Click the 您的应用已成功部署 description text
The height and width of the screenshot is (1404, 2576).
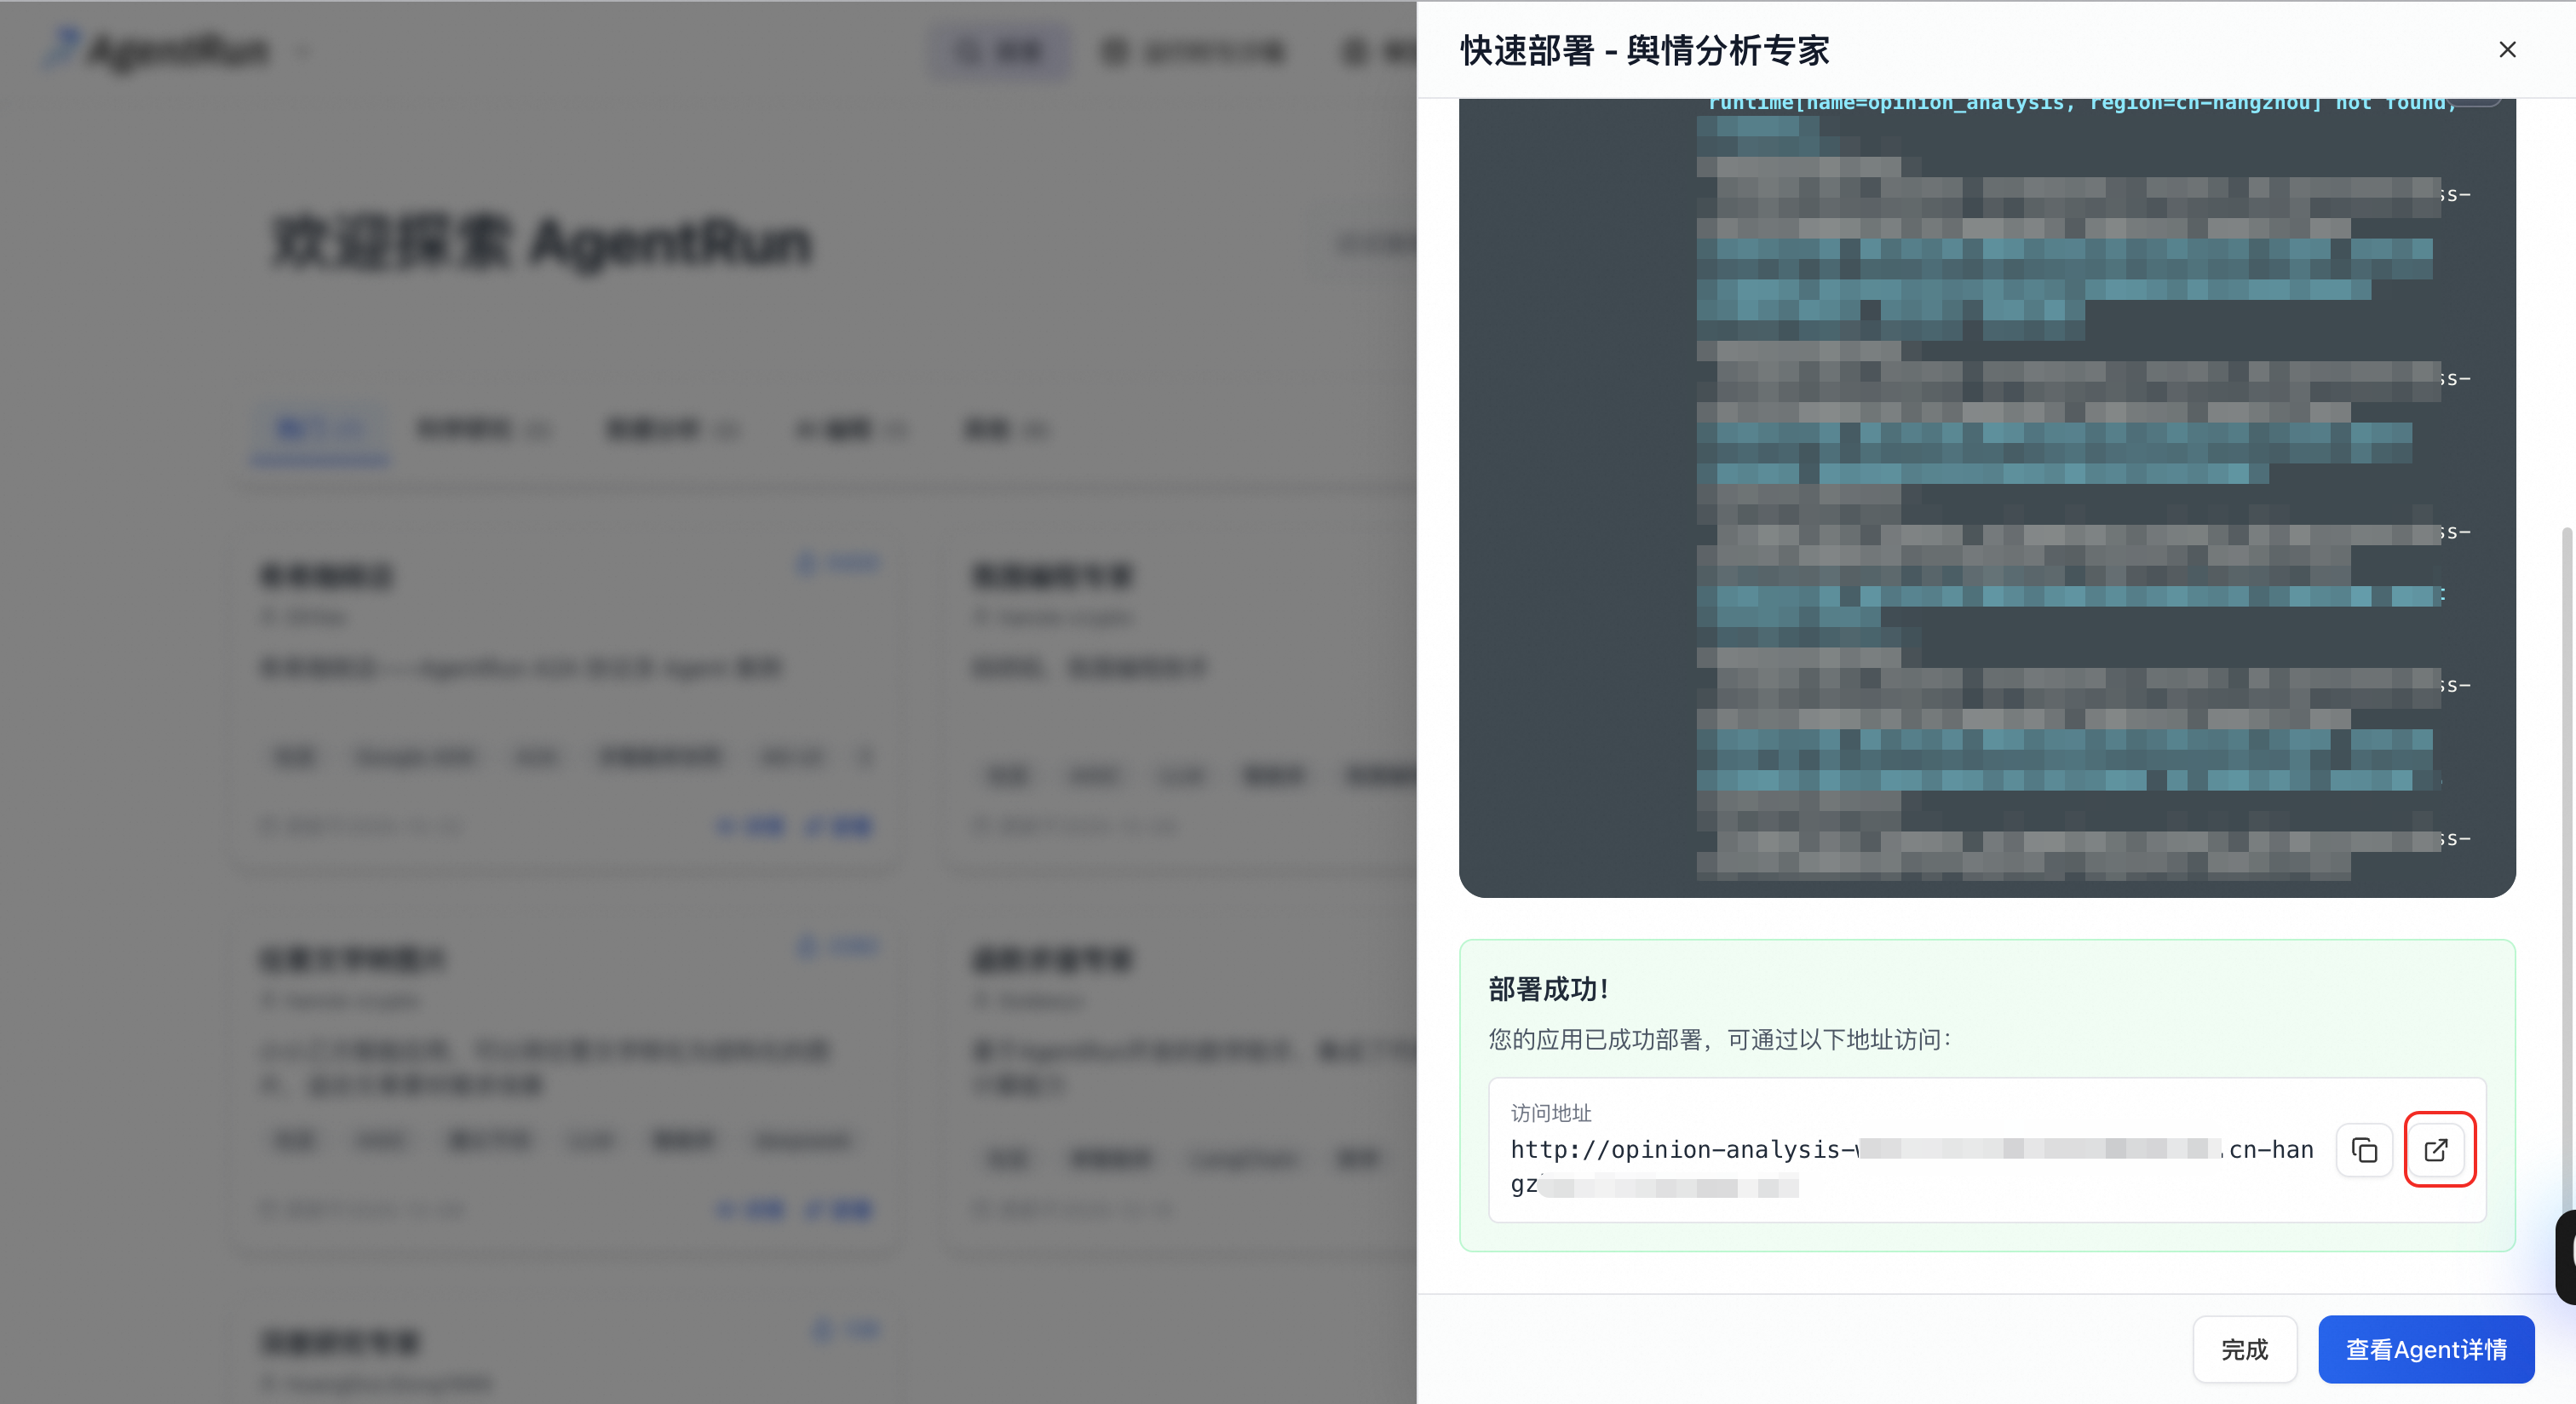(1720, 1040)
